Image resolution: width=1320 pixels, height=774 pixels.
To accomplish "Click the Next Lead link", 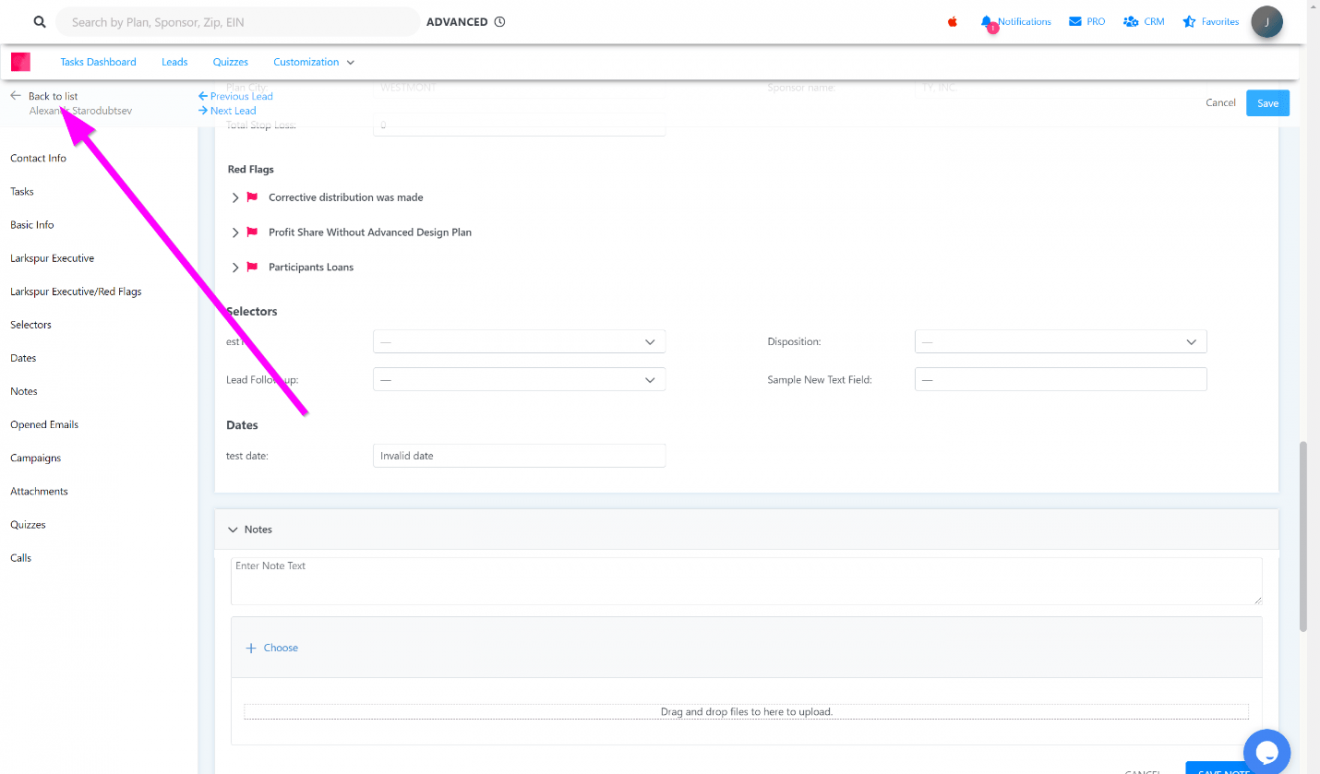I will coord(232,111).
